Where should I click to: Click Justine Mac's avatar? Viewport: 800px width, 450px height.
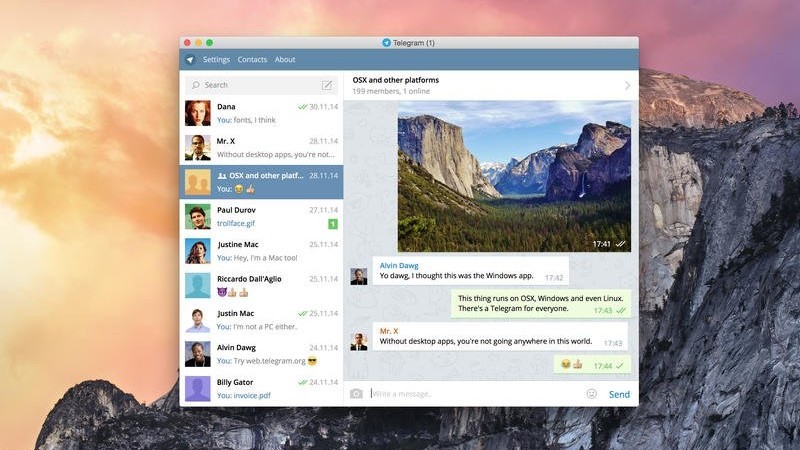197,251
